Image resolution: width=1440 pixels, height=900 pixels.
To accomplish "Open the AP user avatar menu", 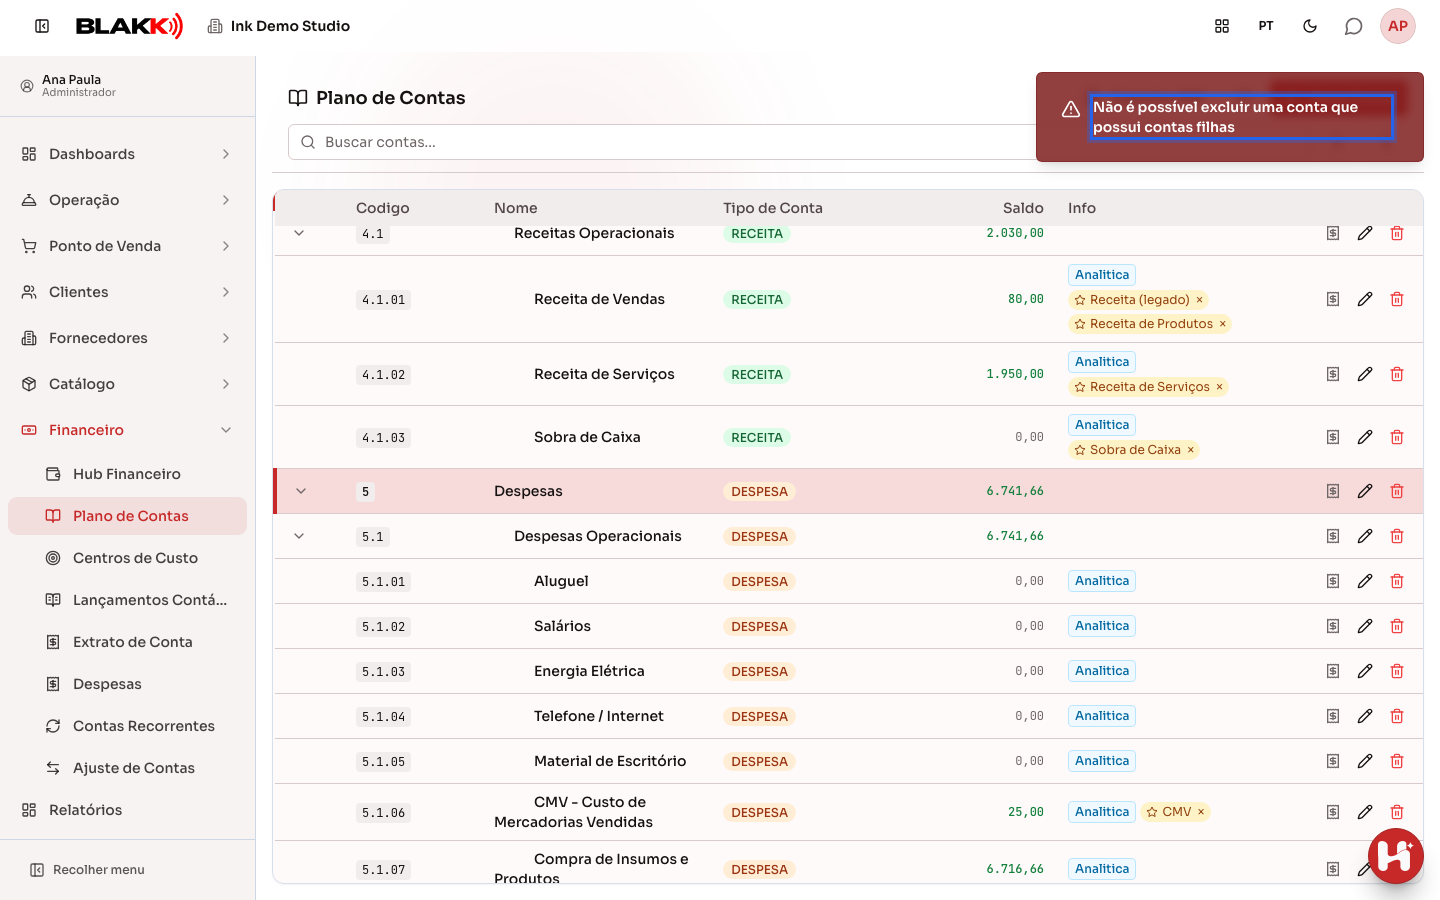I will click(1398, 26).
